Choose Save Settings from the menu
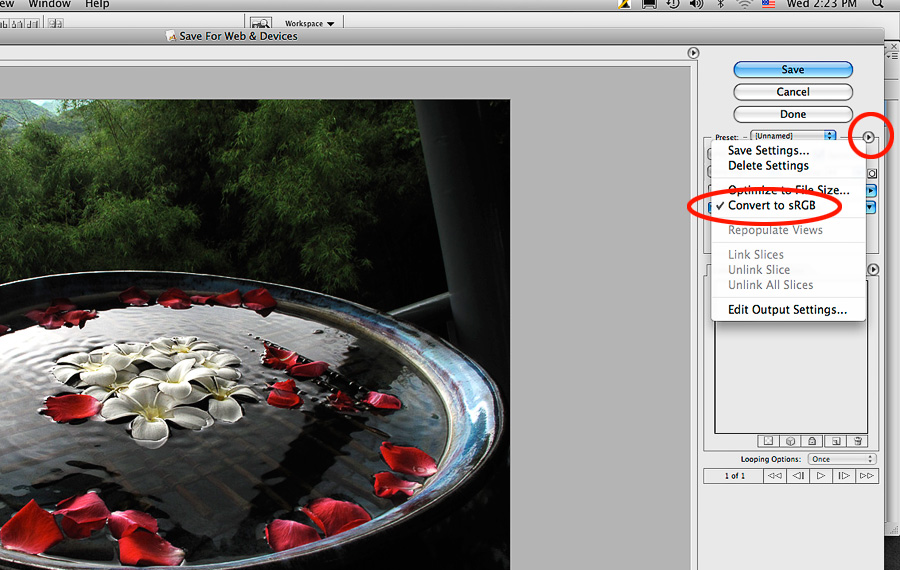 [768, 151]
